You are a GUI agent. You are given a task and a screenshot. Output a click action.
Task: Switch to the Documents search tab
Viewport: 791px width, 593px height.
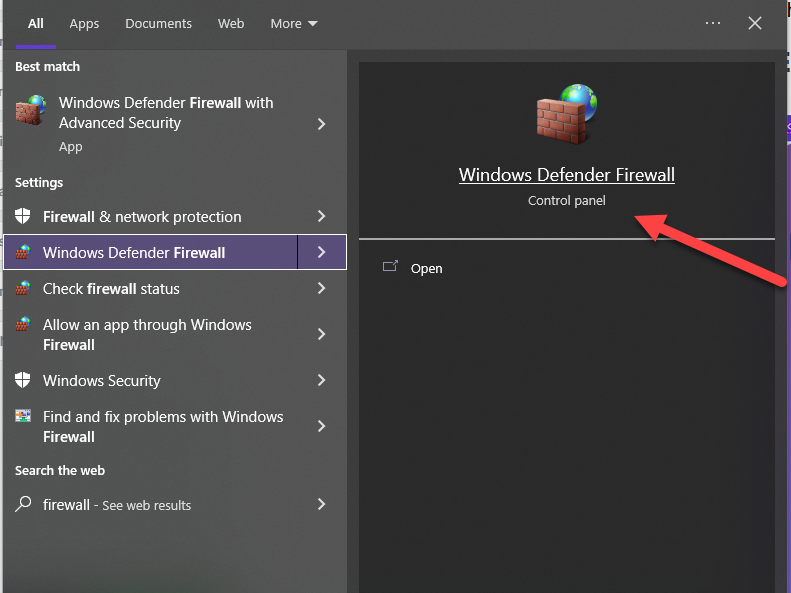158,24
